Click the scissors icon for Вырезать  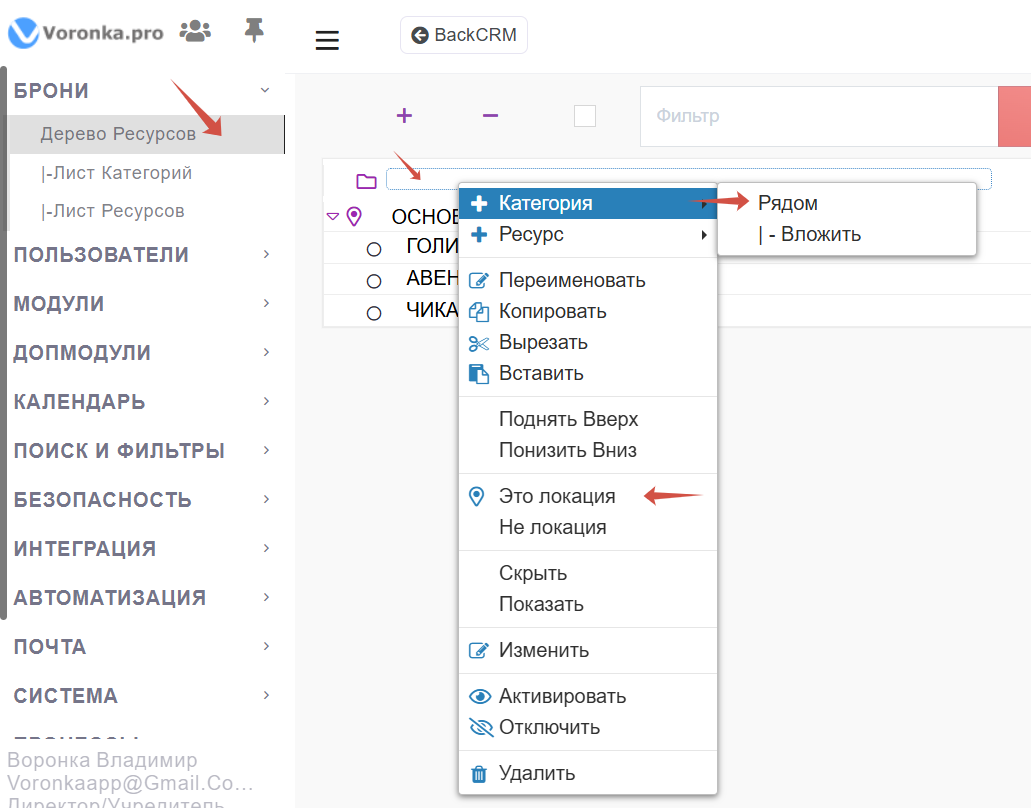click(x=479, y=343)
